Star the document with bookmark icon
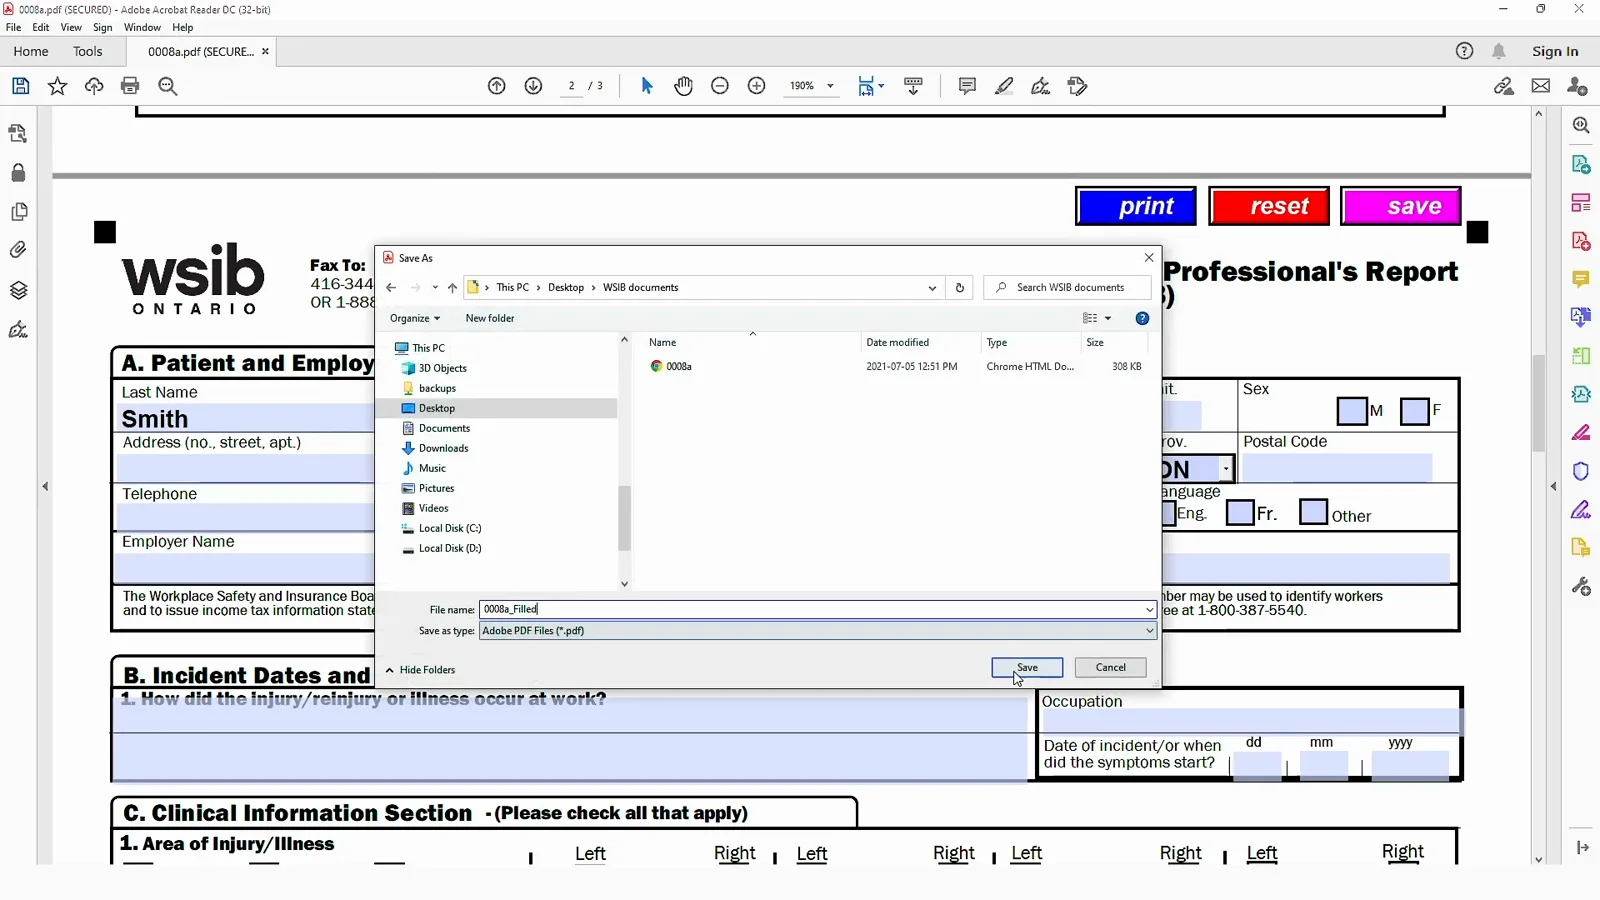Viewport: 1600px width, 900px height. click(x=57, y=86)
